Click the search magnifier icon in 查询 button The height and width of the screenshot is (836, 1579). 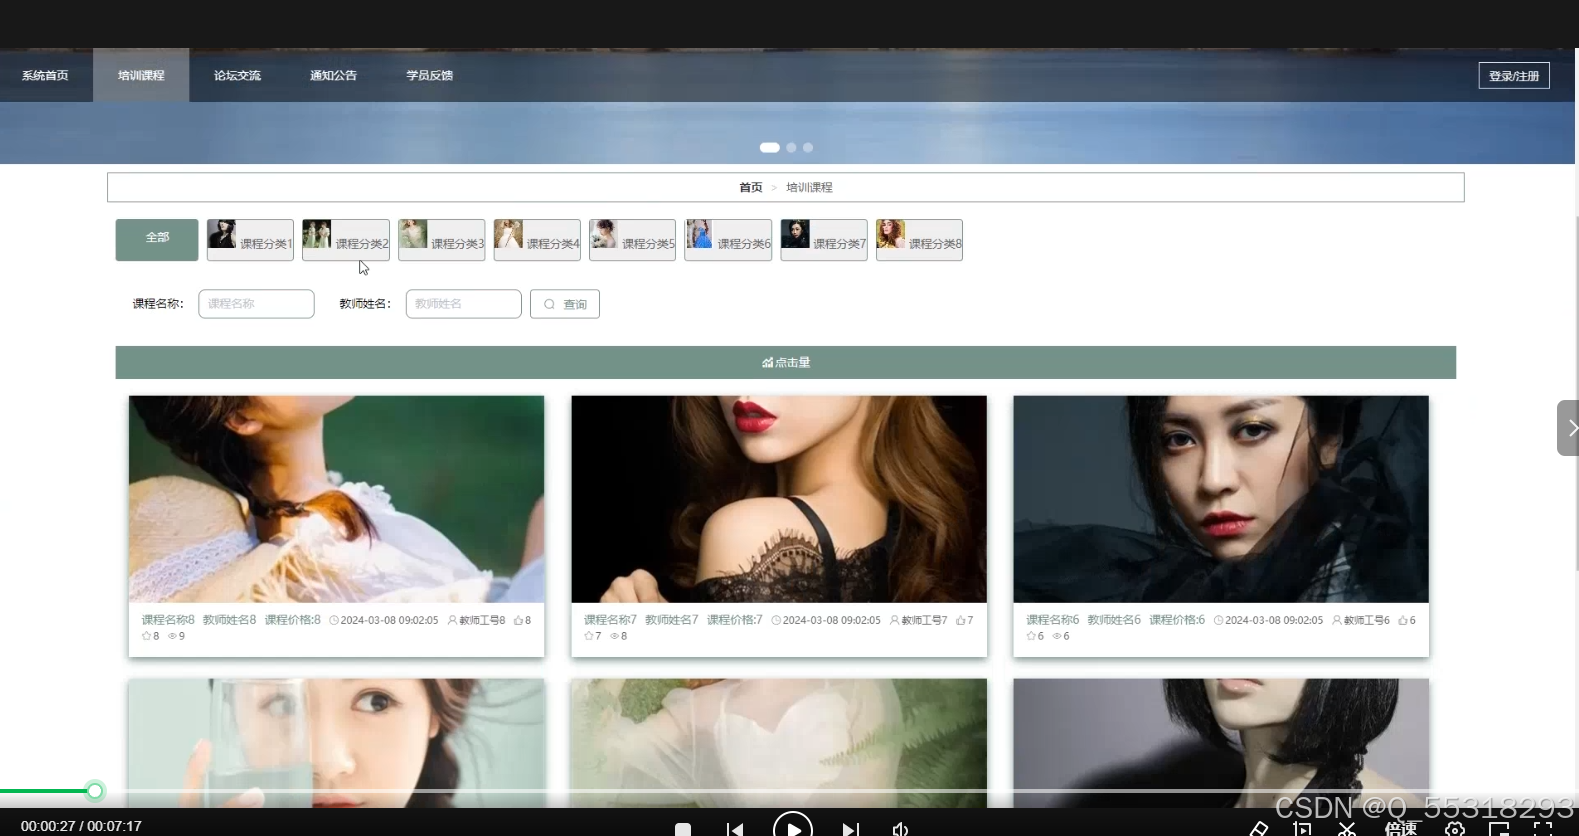[549, 304]
